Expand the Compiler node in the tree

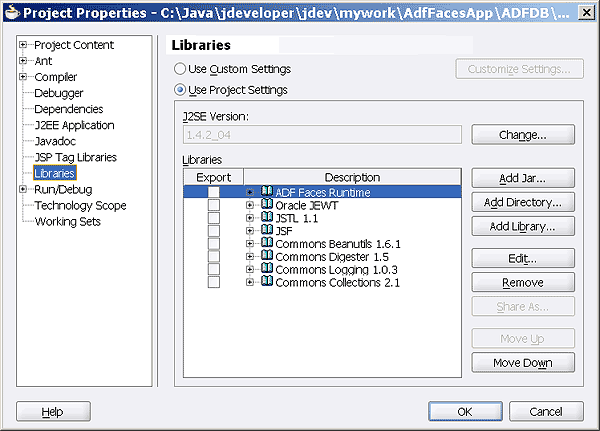[x=23, y=78]
